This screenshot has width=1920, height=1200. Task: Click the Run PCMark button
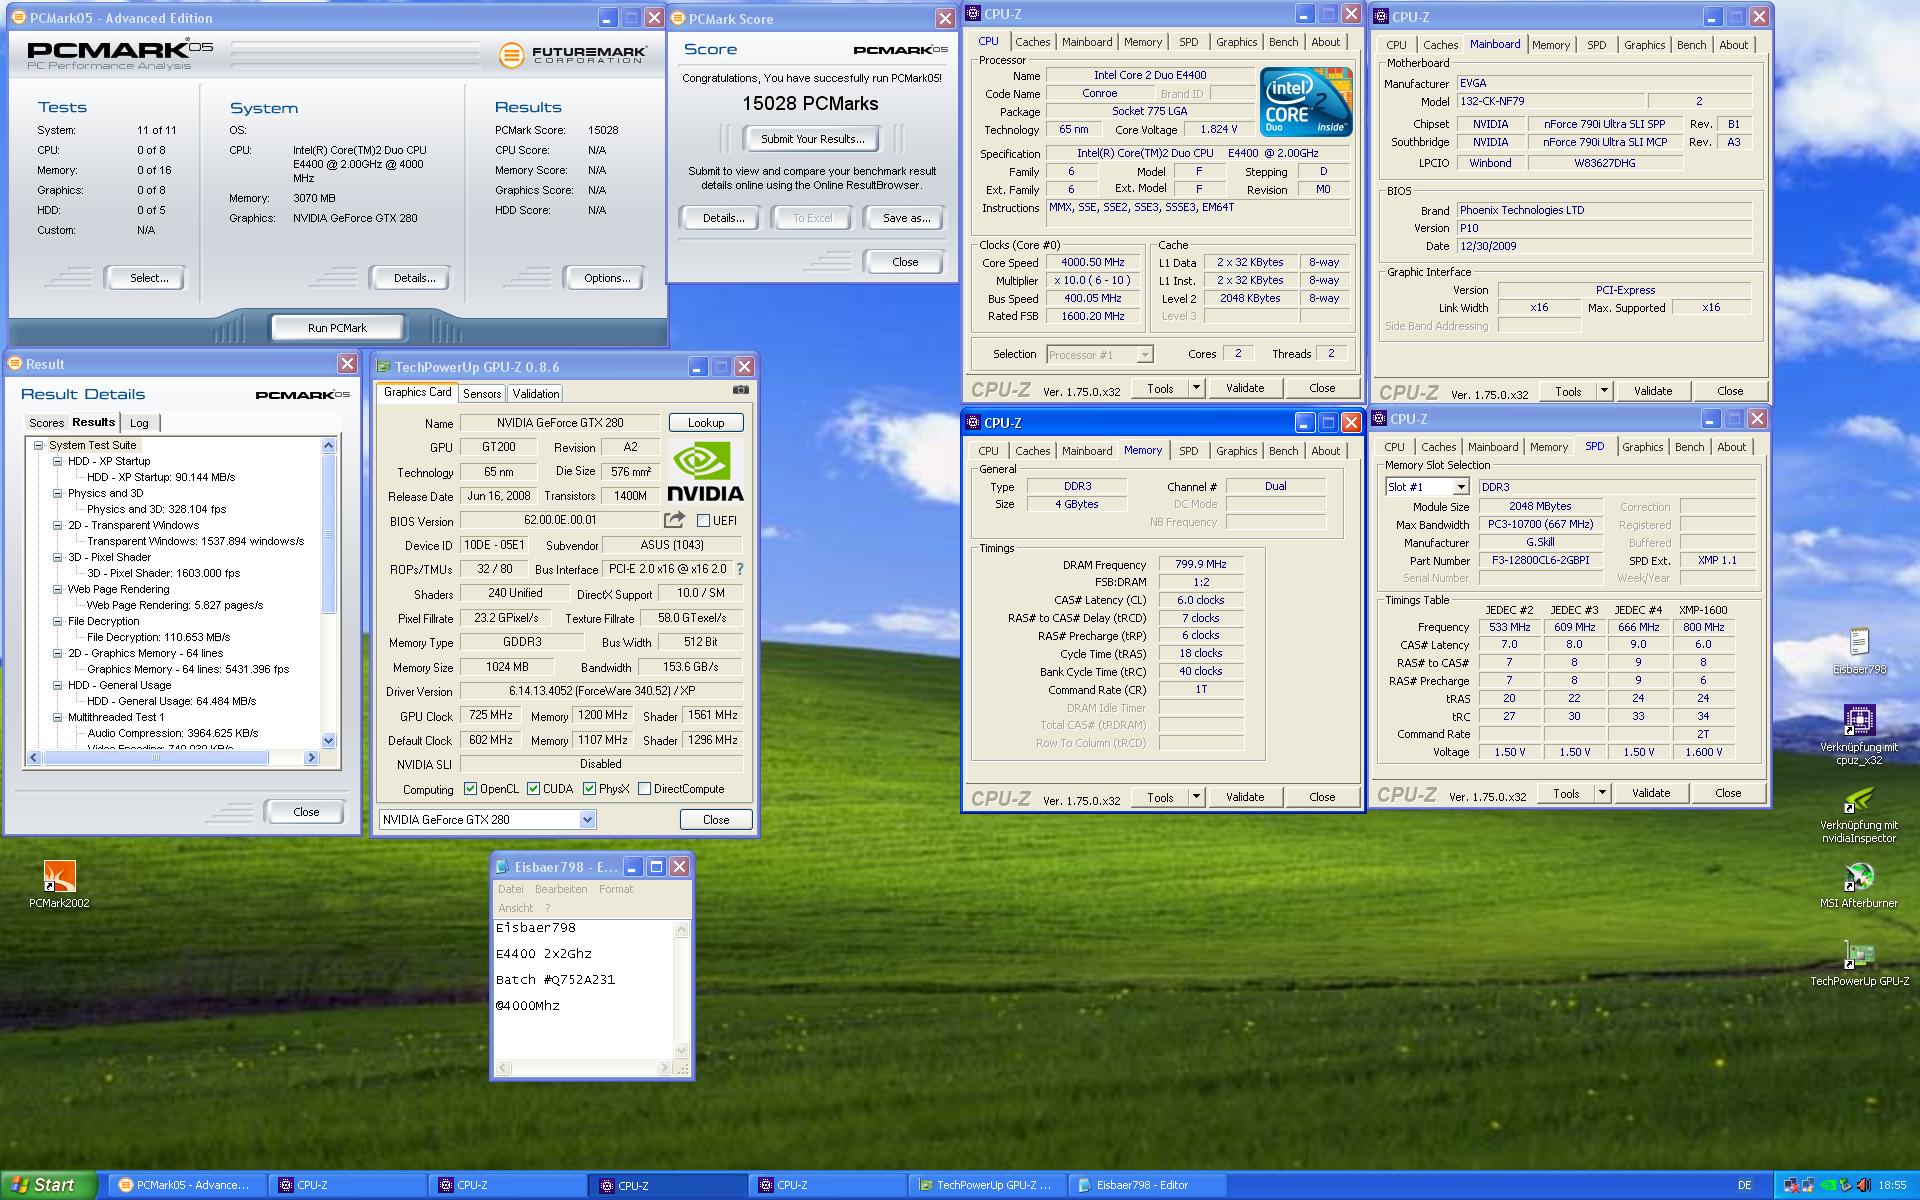337,328
